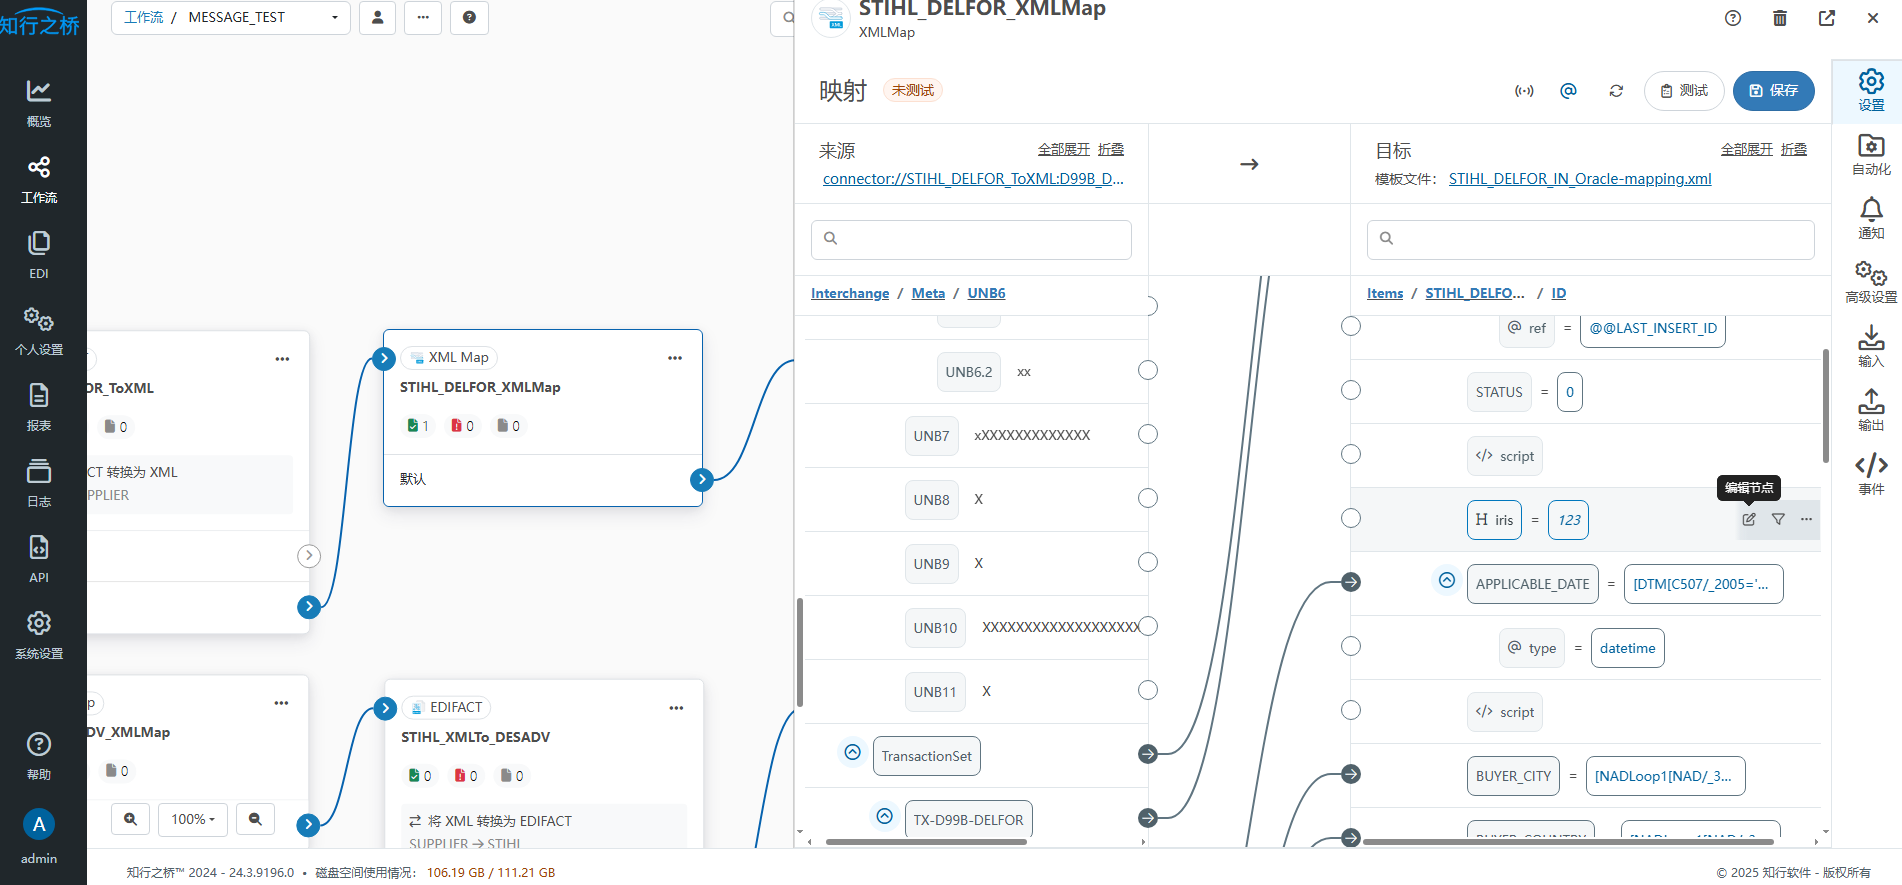Collapse all target nodes with 折叠

pyautogui.click(x=1794, y=149)
